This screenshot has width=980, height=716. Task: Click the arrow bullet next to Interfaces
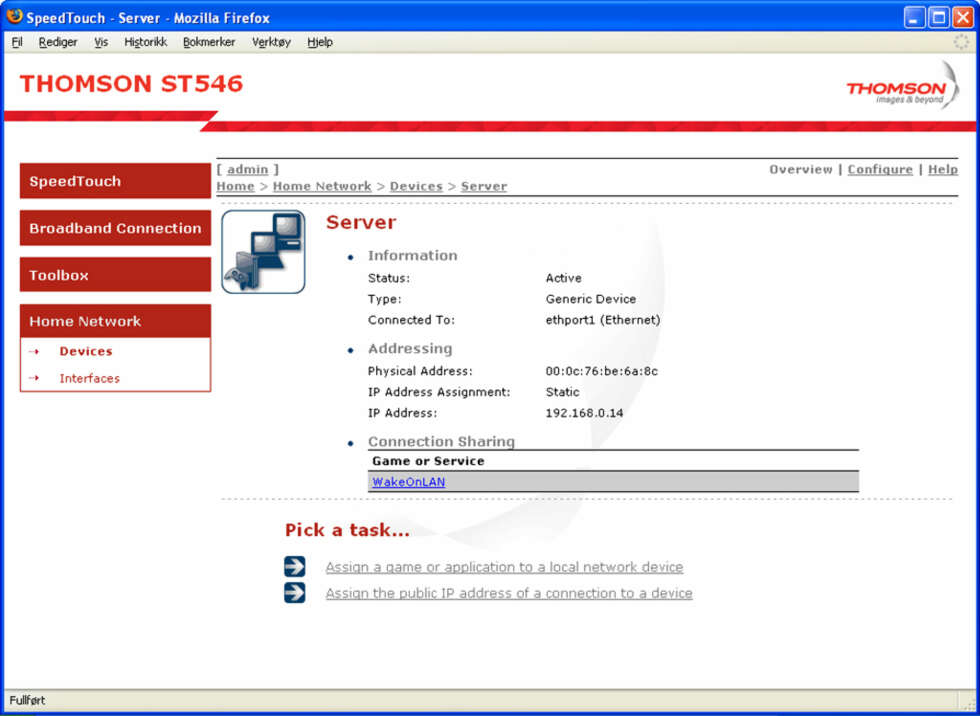pos(34,378)
